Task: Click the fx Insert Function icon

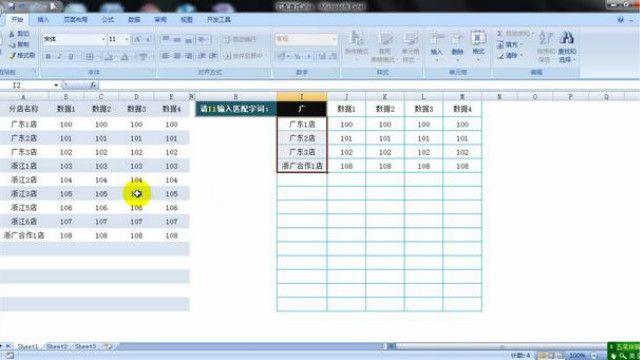Action: (x=93, y=85)
